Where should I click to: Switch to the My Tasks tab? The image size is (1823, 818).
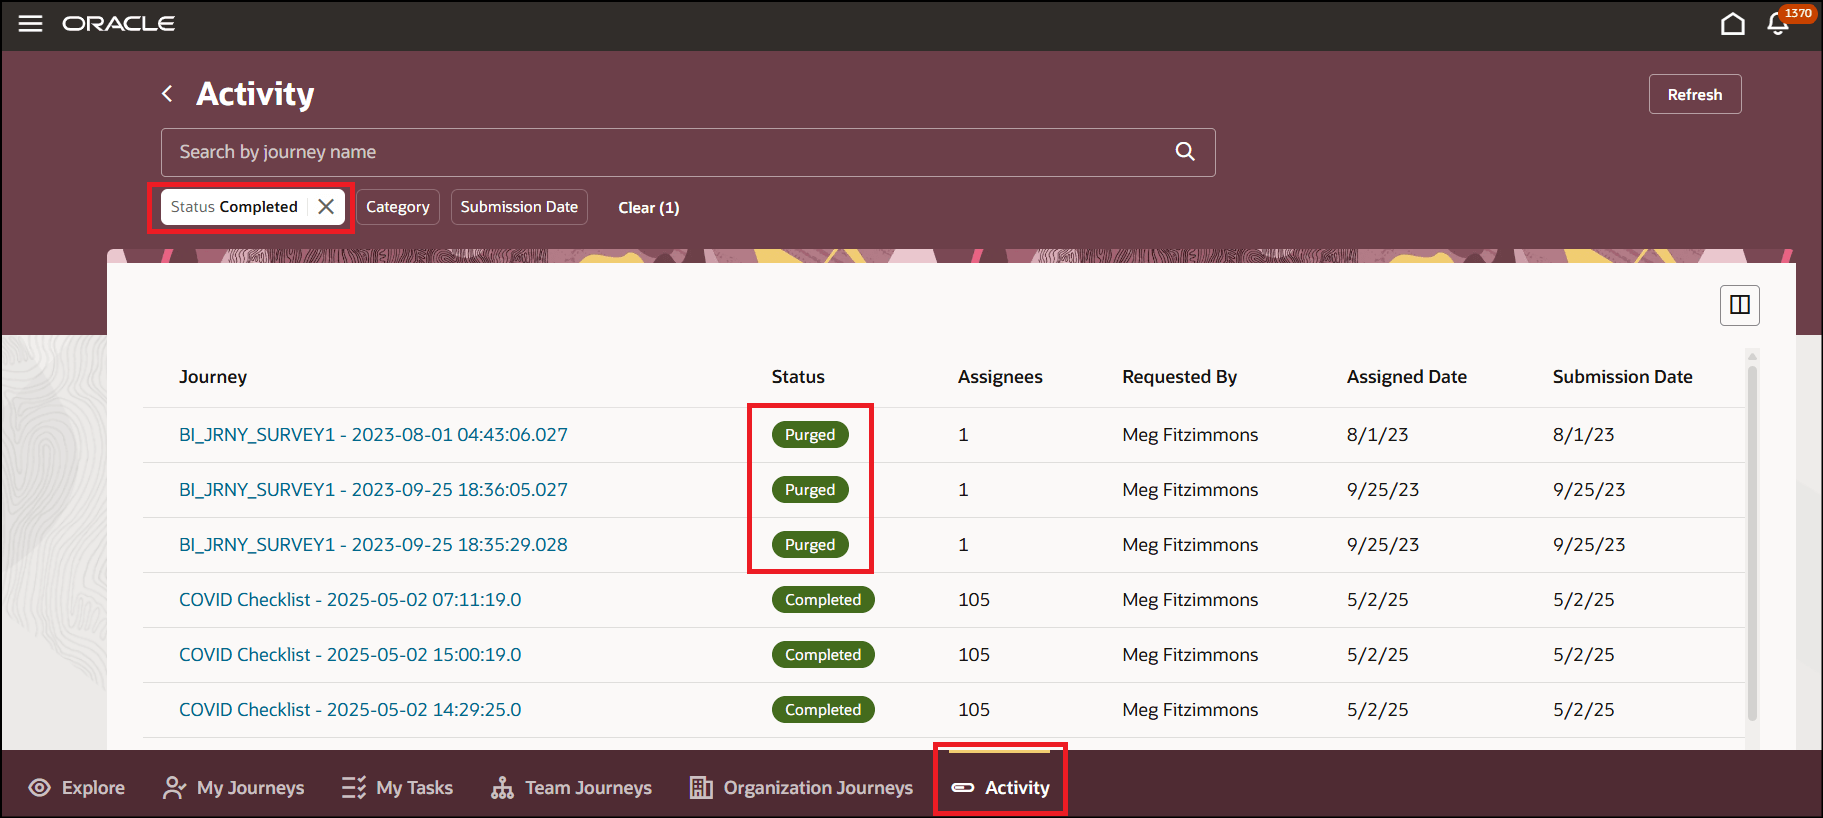(397, 788)
